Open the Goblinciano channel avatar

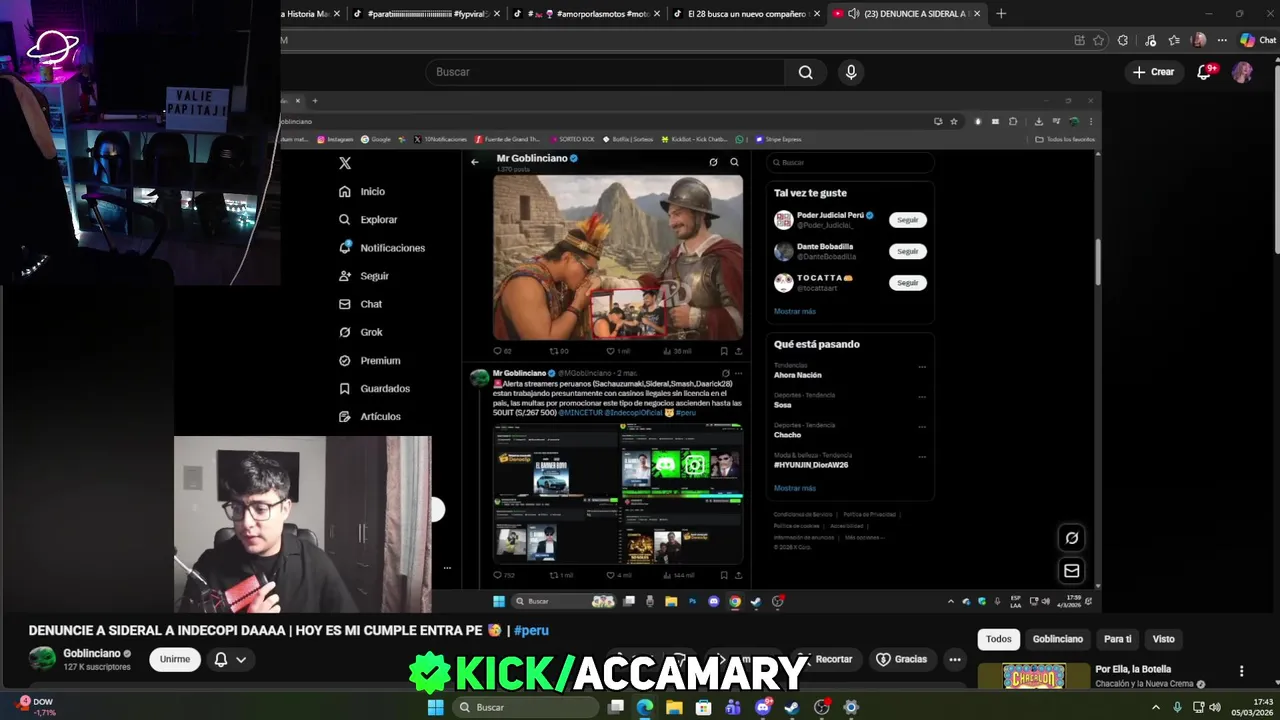42,659
